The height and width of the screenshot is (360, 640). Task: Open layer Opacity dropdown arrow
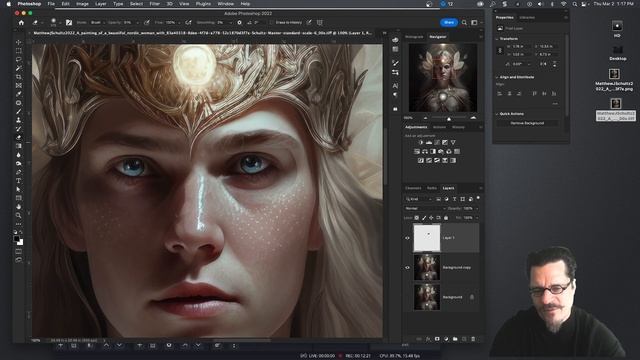(477, 208)
